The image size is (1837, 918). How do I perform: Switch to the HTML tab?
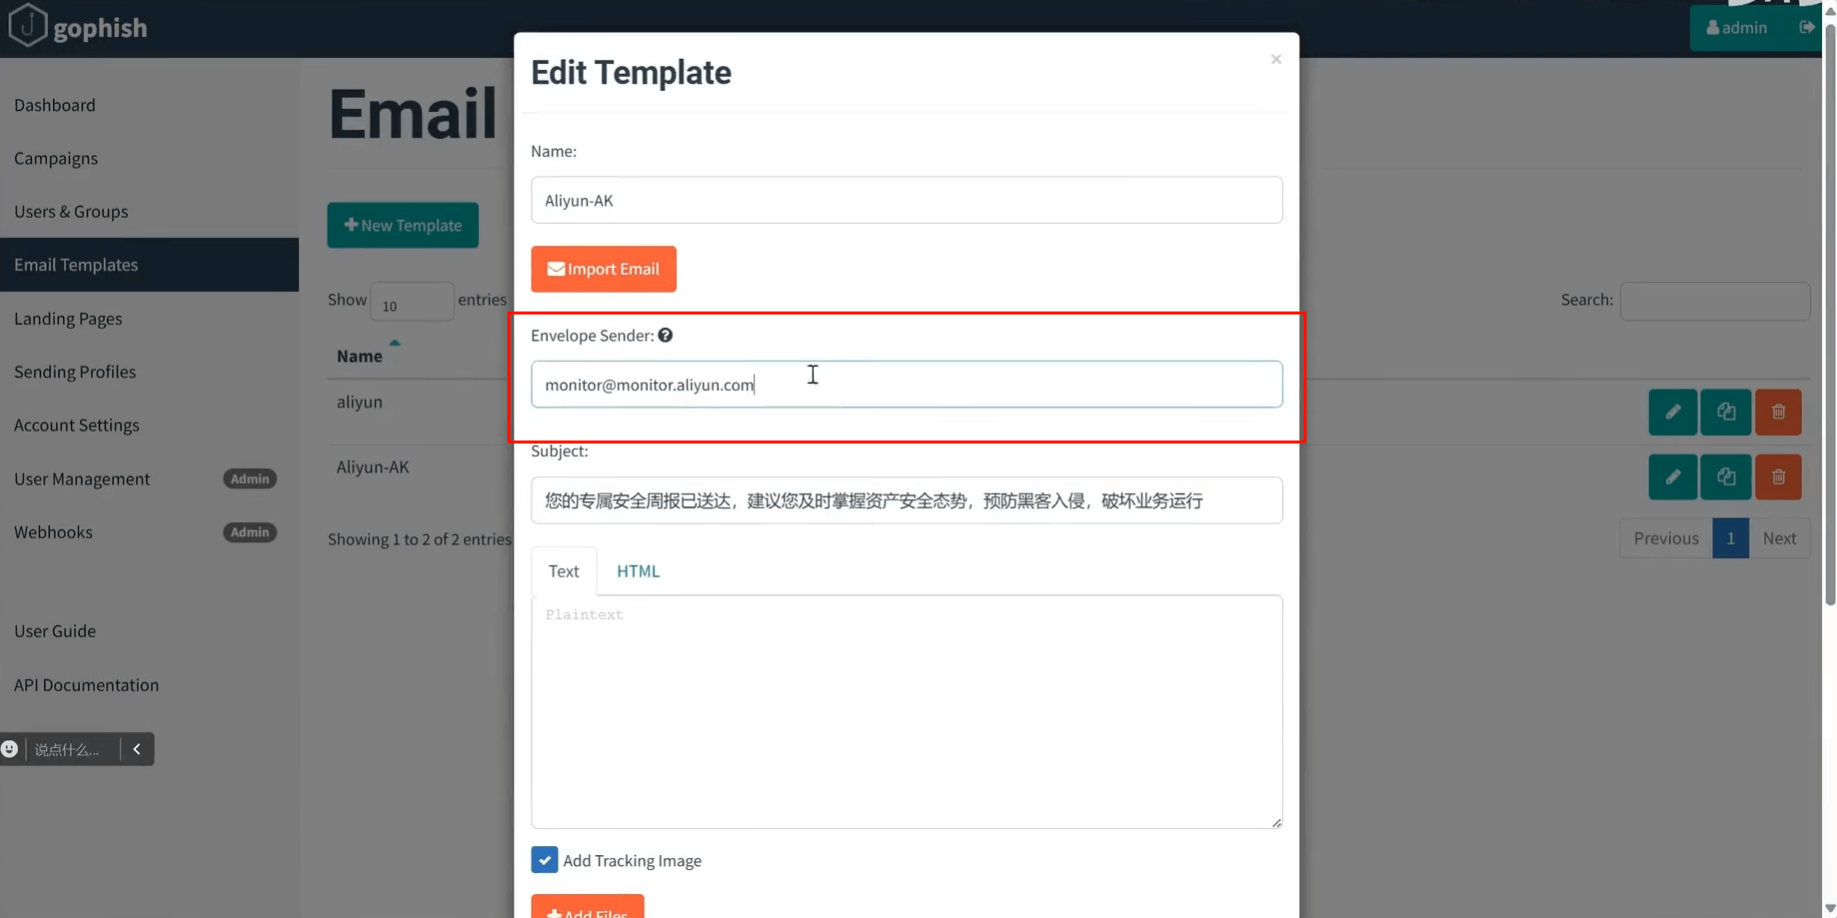(638, 571)
